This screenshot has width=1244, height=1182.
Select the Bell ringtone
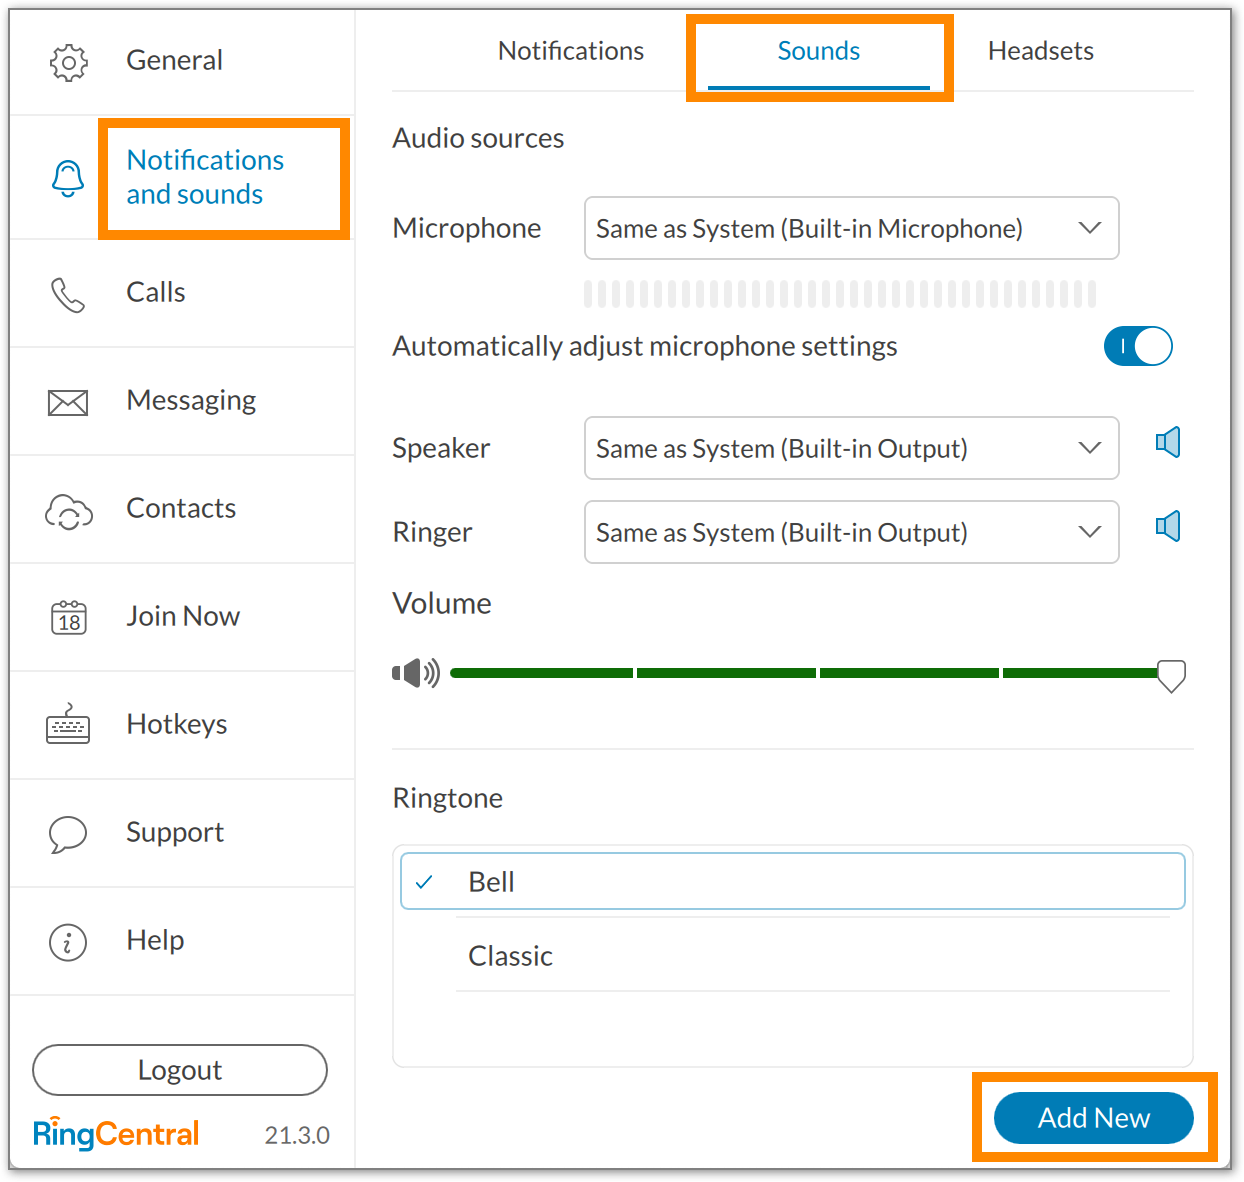pyautogui.click(x=491, y=882)
